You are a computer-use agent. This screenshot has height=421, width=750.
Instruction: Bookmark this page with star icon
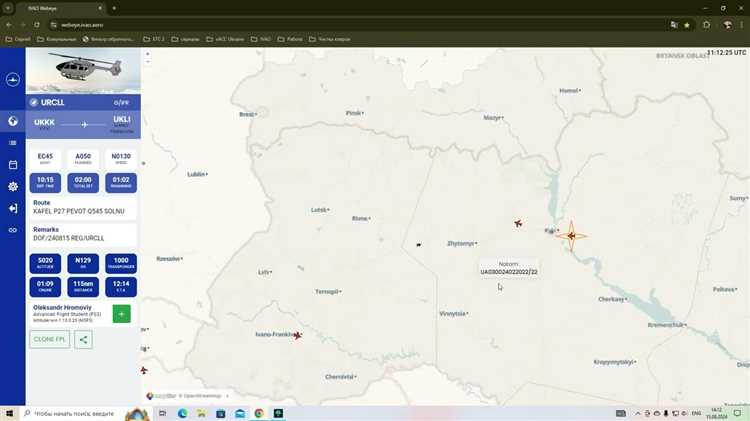click(x=687, y=24)
